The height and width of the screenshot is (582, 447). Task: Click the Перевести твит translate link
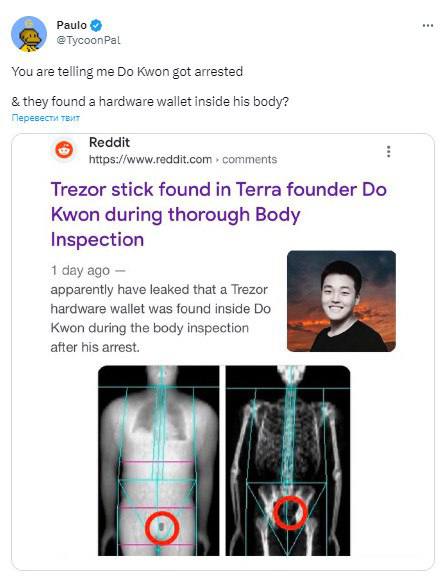click(46, 118)
